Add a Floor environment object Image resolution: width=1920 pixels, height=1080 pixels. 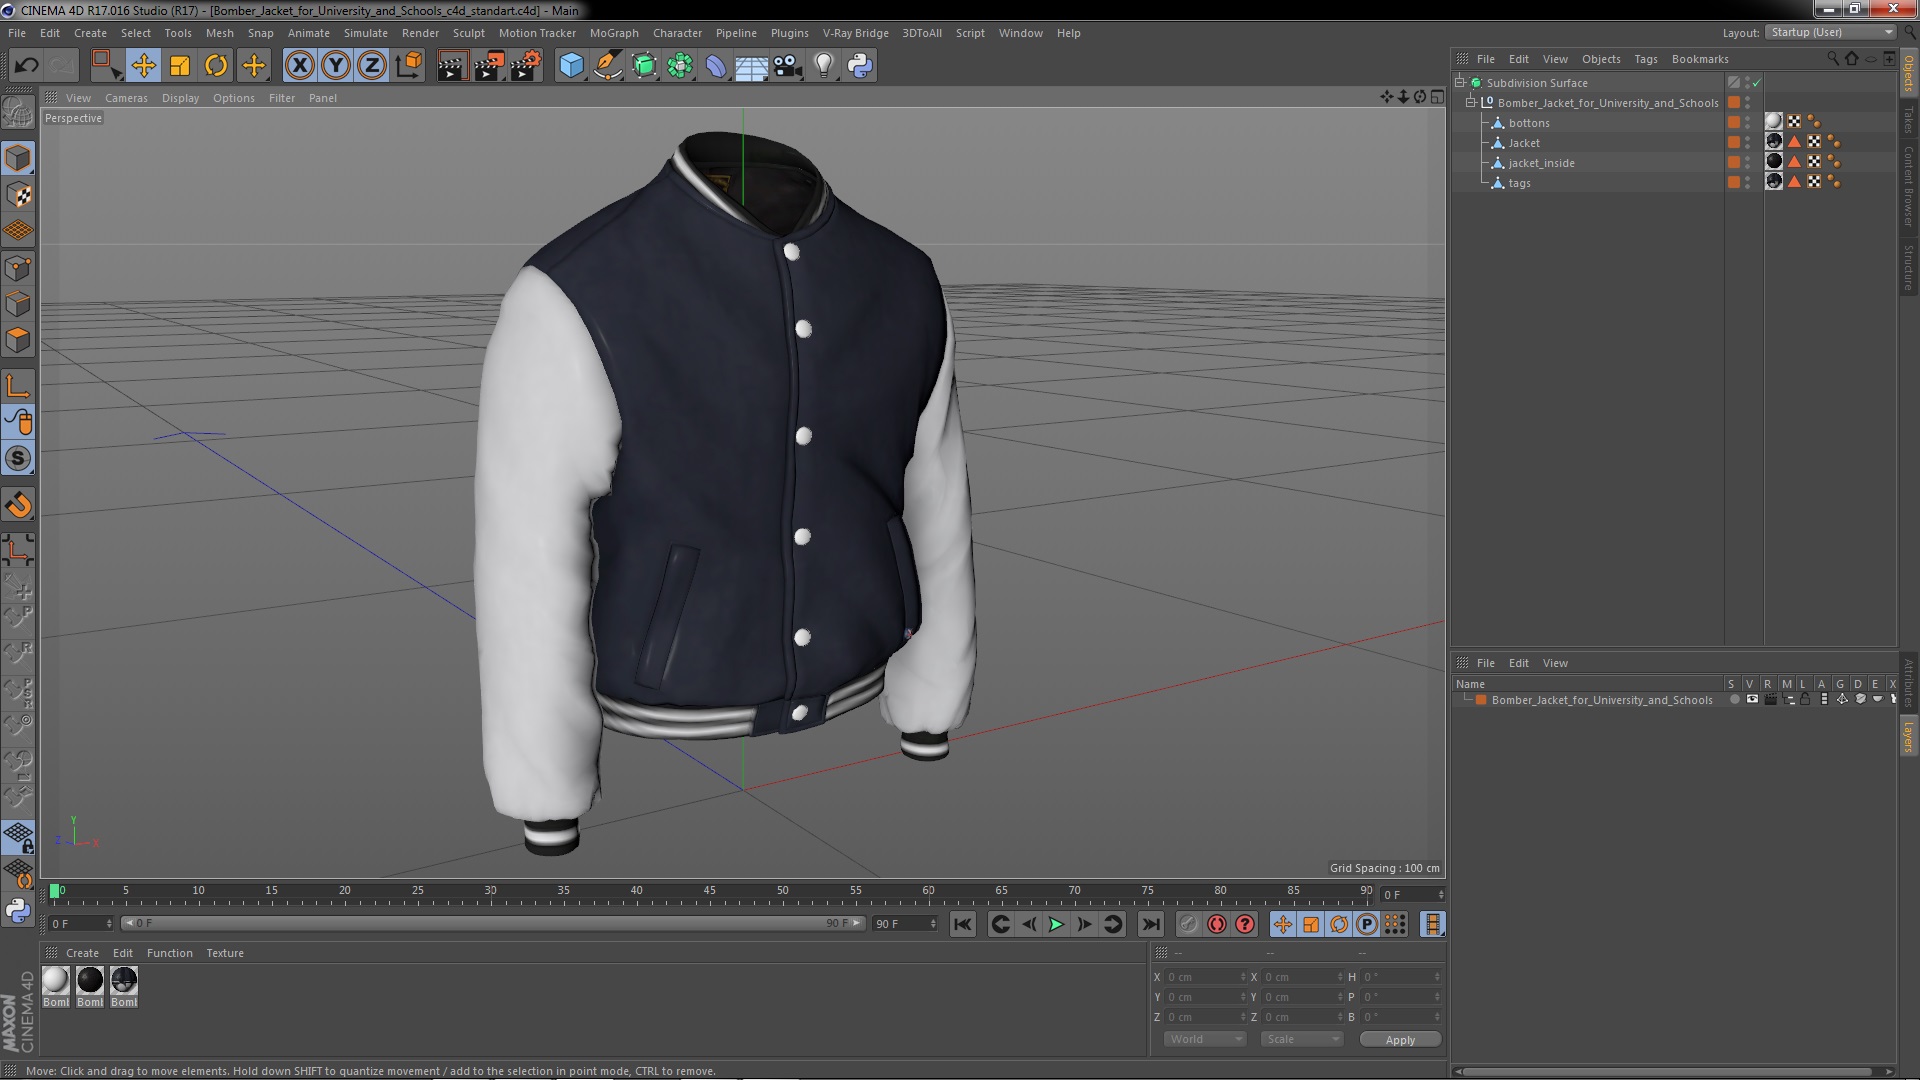coord(751,66)
